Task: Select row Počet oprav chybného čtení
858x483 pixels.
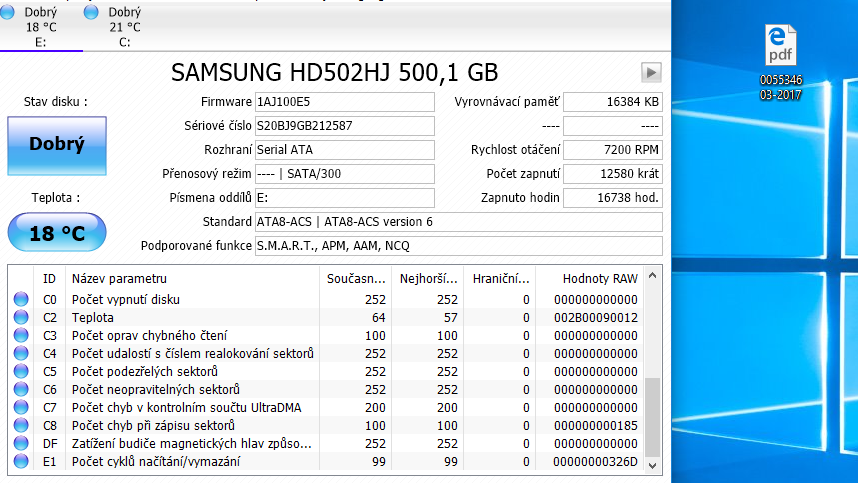Action: point(326,335)
